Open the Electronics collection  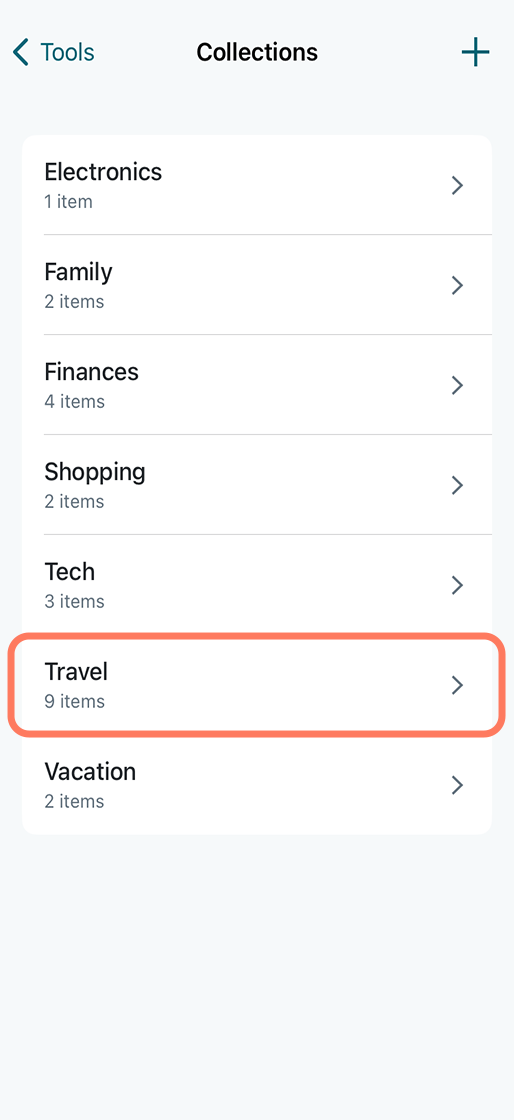click(257, 185)
